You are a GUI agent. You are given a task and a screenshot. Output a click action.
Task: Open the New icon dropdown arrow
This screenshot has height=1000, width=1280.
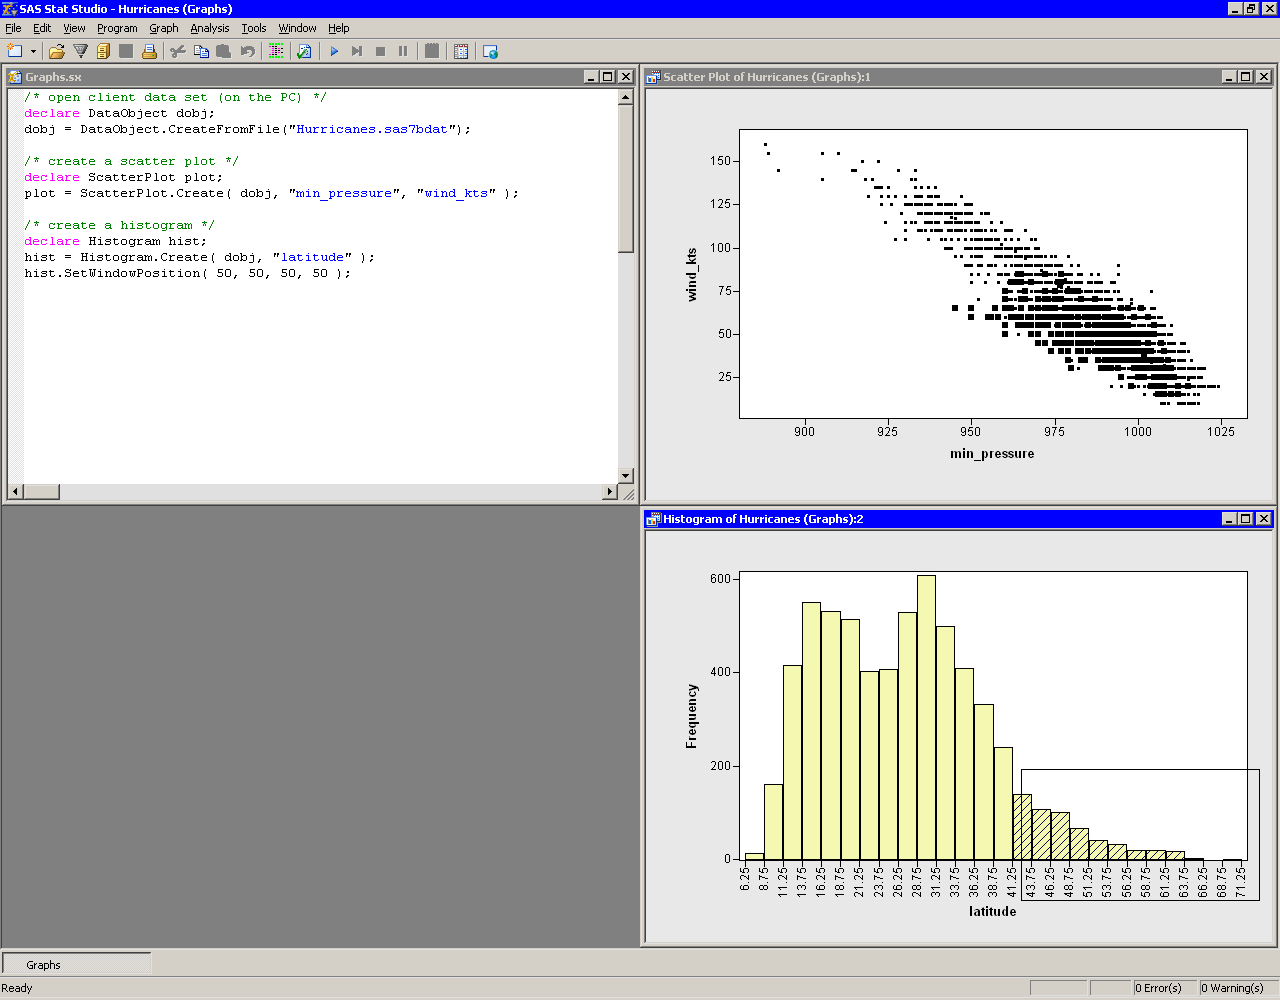(33, 51)
